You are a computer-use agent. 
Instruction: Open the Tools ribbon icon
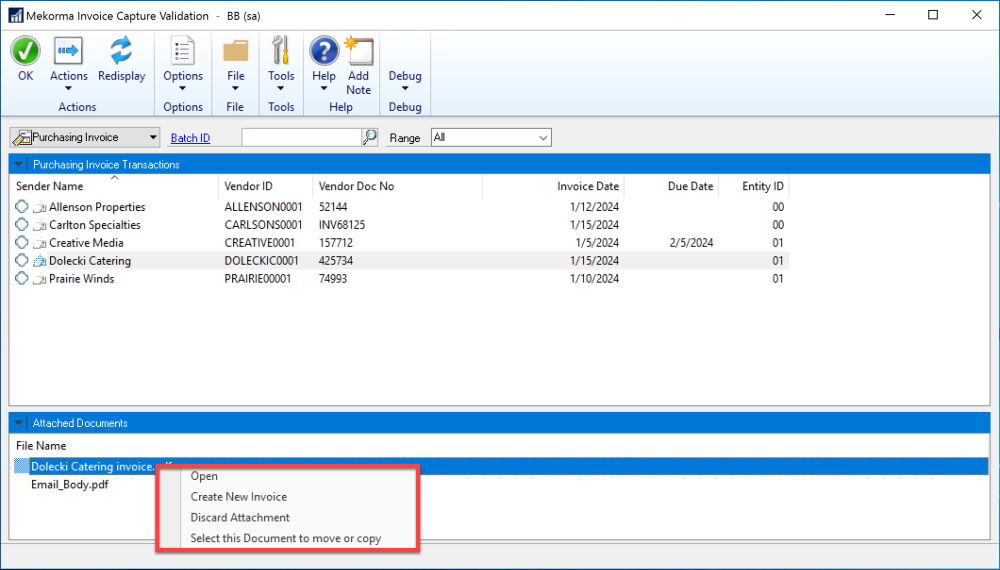tap(281, 51)
